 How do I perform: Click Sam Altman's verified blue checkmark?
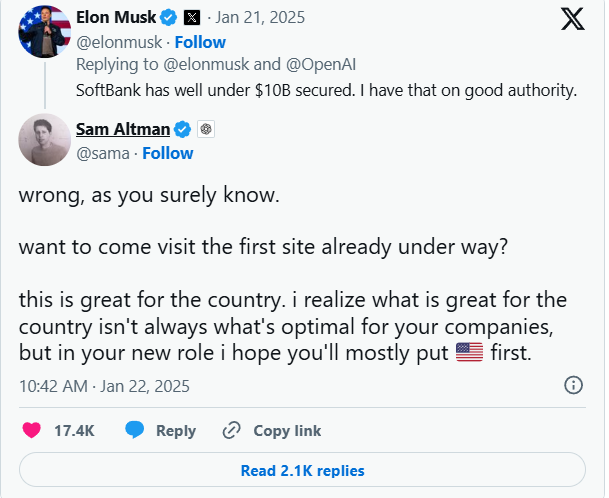(x=183, y=129)
